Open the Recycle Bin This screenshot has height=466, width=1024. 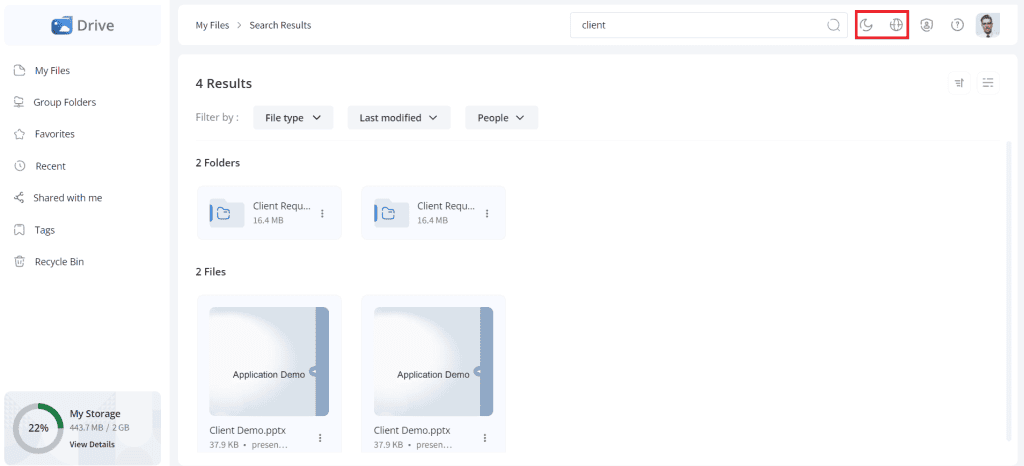click(x=49, y=262)
